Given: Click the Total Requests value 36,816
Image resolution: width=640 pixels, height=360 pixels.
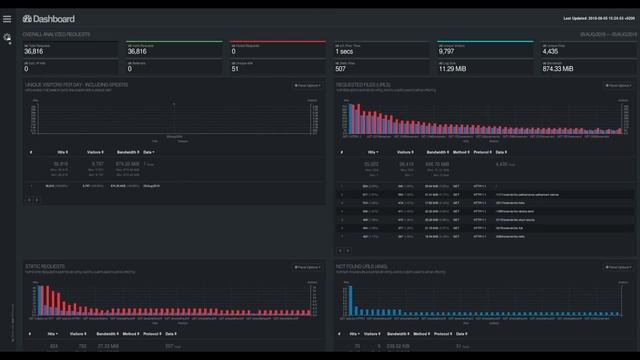Looking at the screenshot, I should coord(33,51).
